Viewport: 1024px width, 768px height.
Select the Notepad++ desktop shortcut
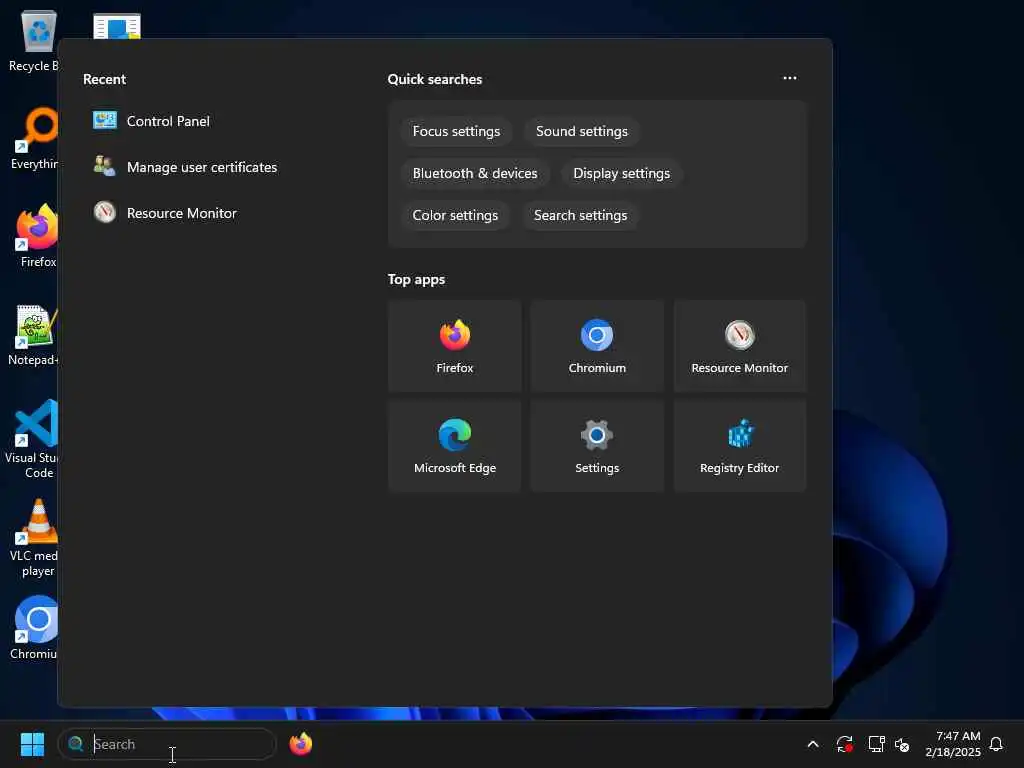click(x=33, y=334)
